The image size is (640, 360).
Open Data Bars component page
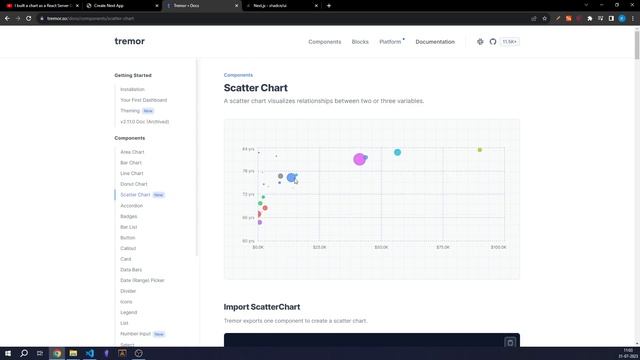click(x=131, y=270)
